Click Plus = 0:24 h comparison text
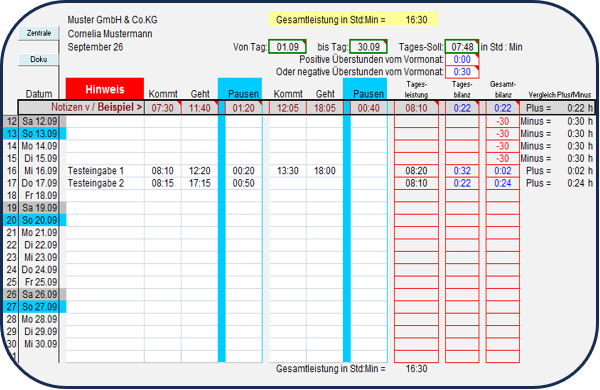 point(559,183)
